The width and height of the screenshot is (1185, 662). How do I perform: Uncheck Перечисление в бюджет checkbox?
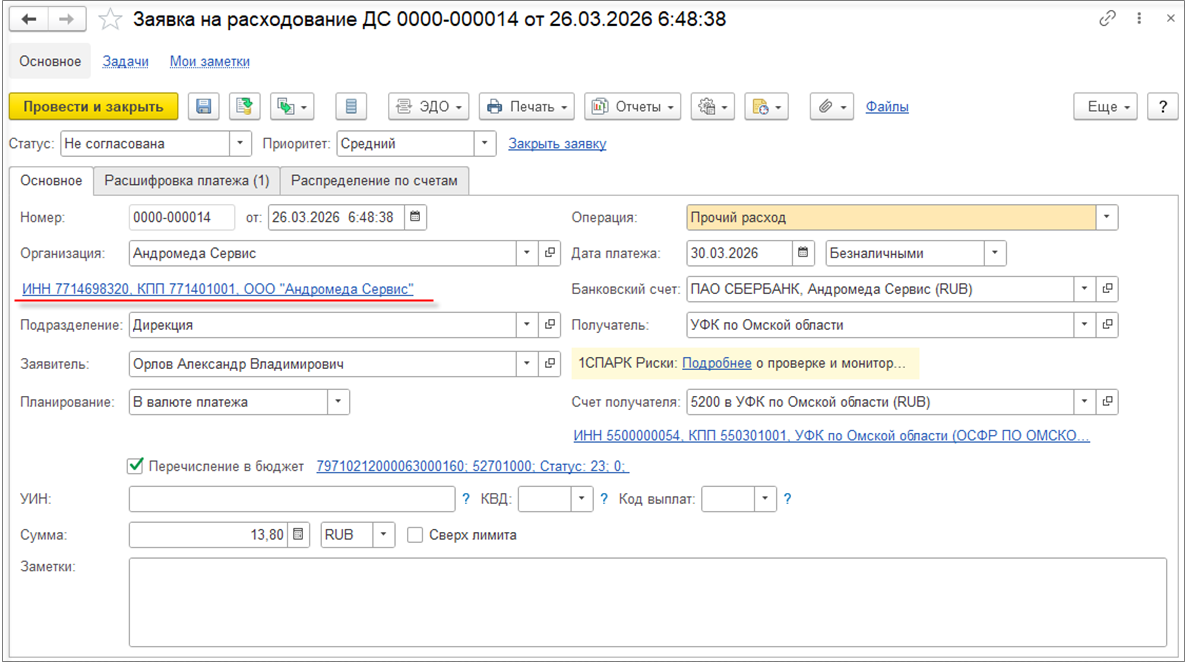click(136, 466)
